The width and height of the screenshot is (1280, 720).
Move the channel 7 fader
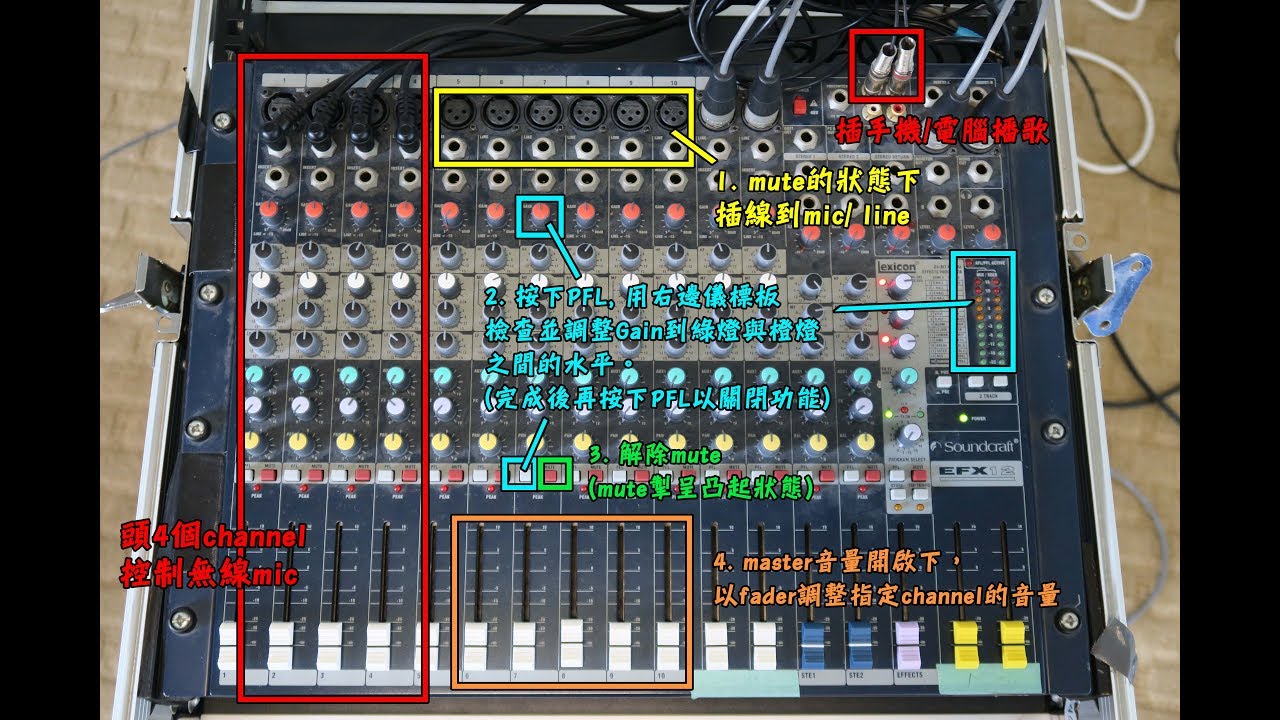(x=525, y=645)
